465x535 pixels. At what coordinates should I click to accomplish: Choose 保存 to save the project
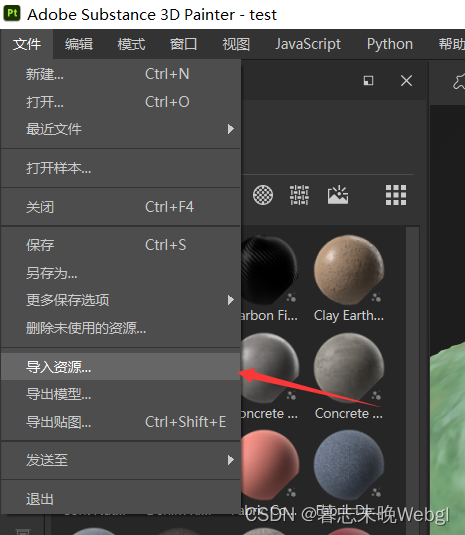[x=120, y=245]
